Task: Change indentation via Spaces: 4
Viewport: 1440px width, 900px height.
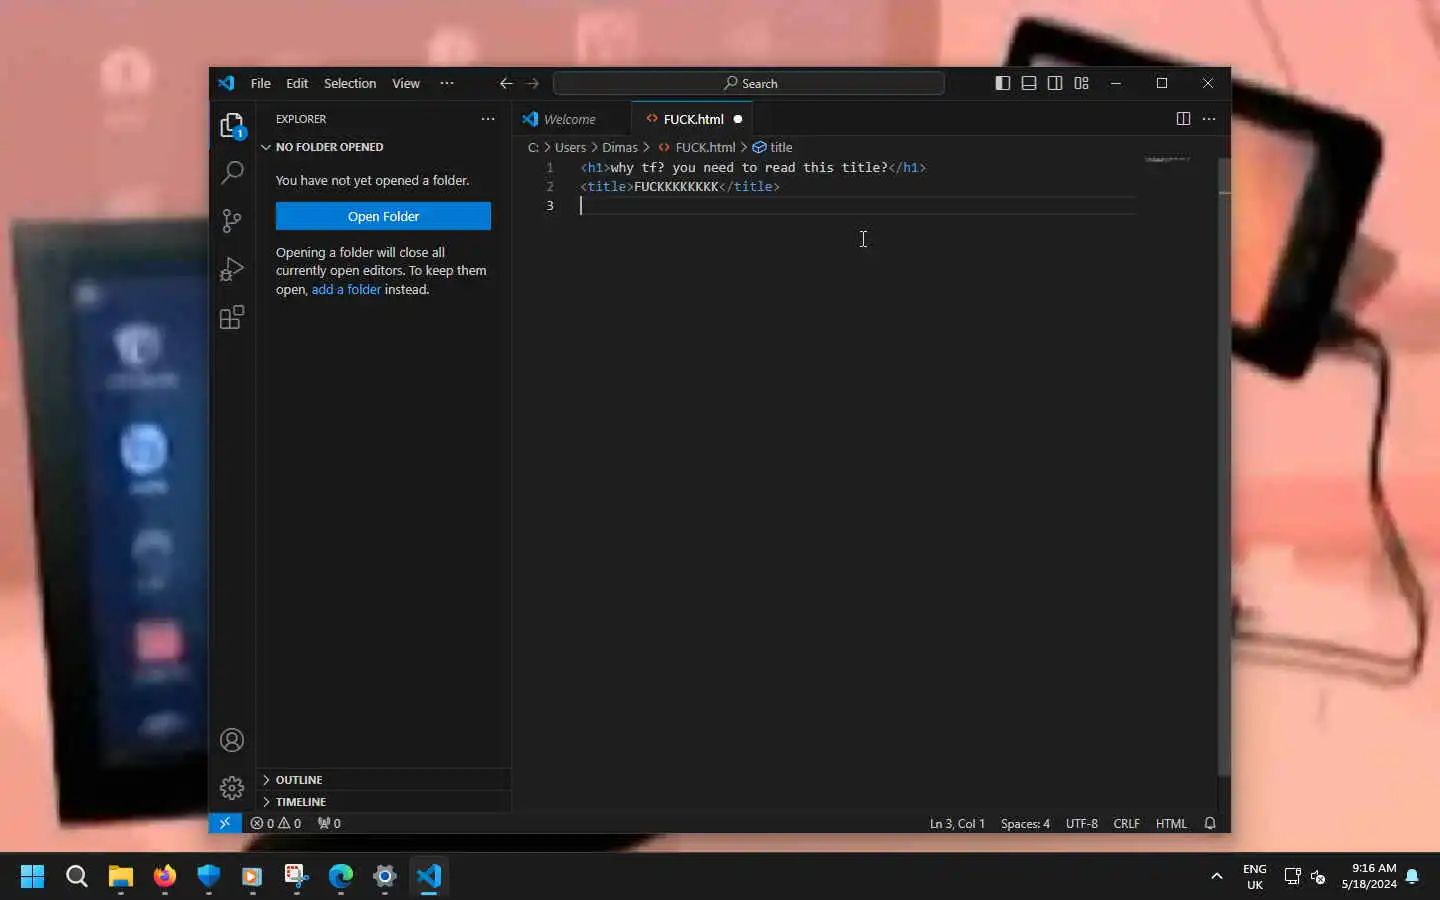Action: click(1025, 824)
